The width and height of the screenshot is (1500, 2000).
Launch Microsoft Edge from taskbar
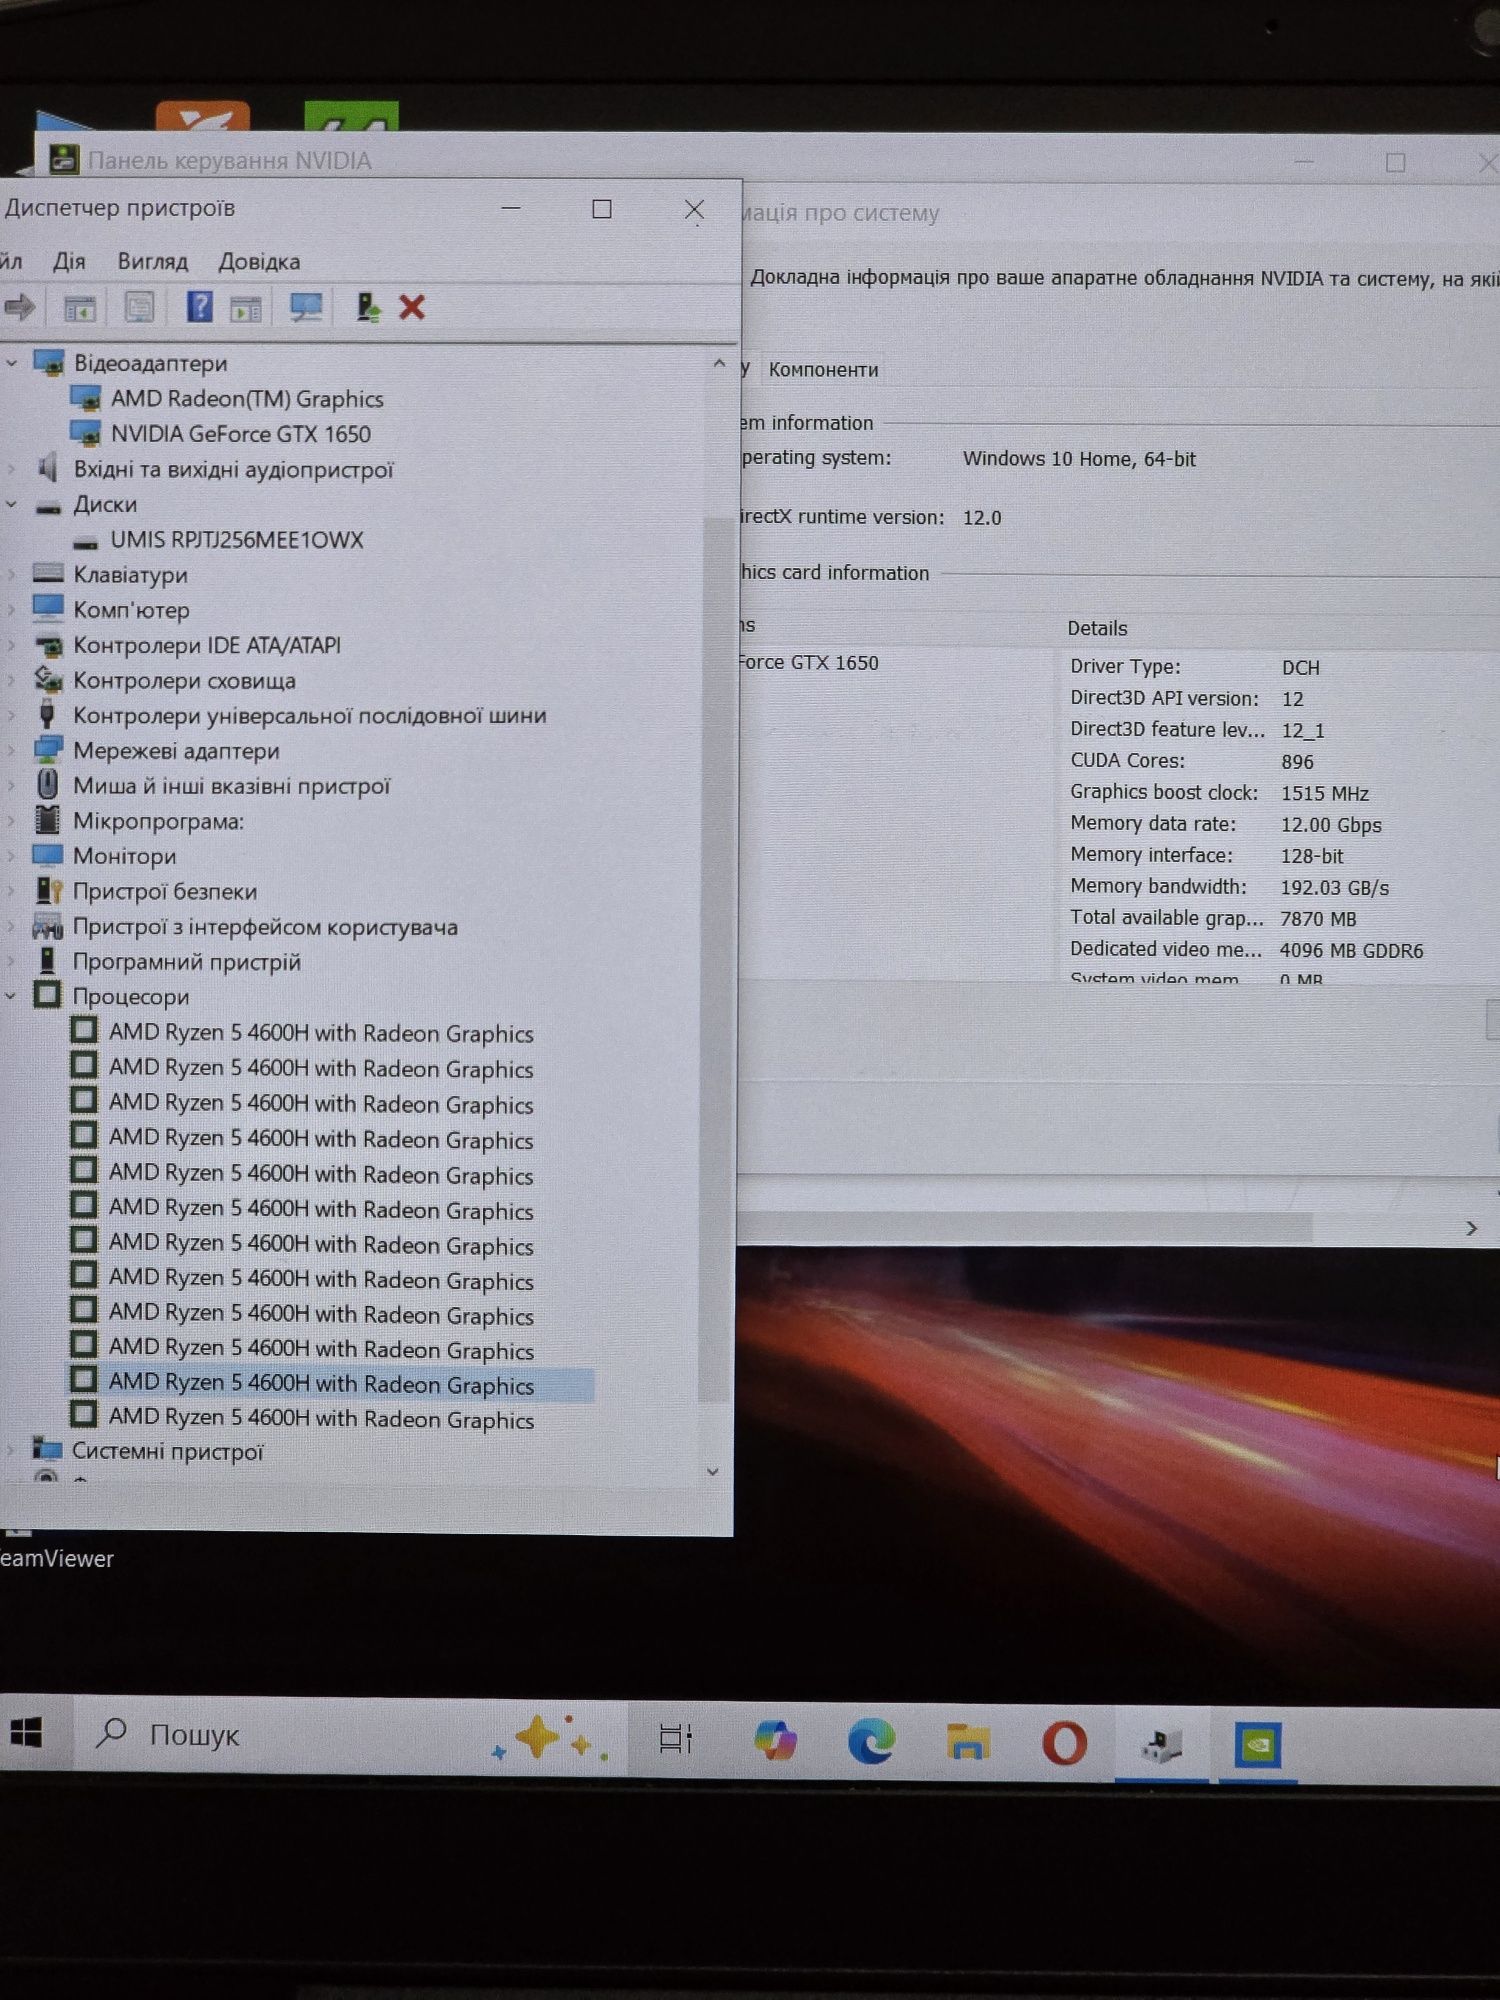871,1741
